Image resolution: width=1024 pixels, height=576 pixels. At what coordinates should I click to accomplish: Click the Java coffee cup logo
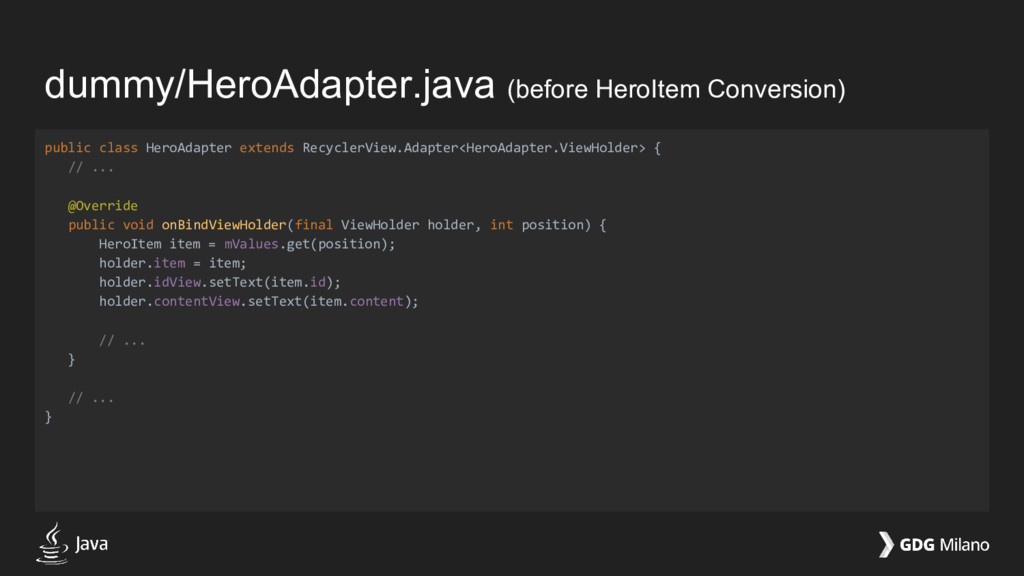(52, 543)
